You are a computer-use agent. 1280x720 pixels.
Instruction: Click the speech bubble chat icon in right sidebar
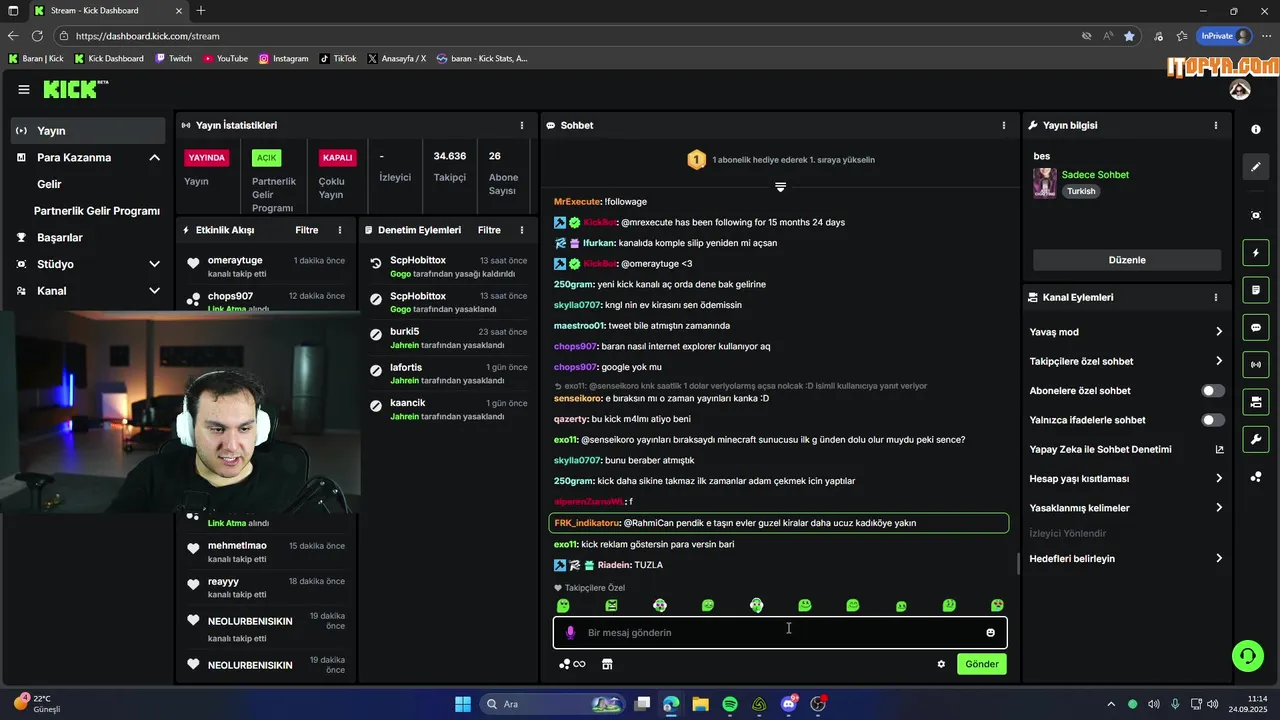click(1256, 327)
